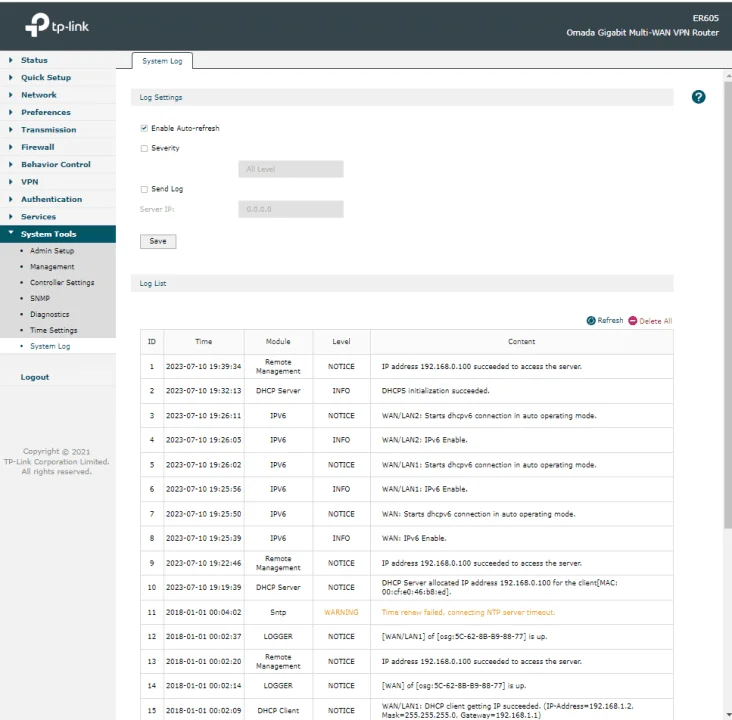732x720 pixels.
Task: Select System Log submenu item
Action: coord(50,346)
